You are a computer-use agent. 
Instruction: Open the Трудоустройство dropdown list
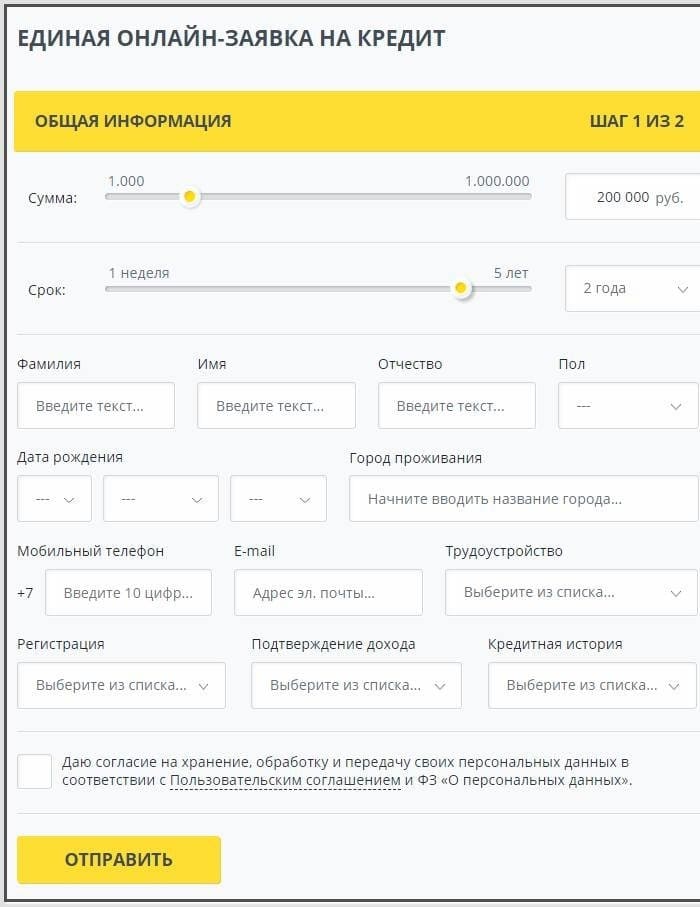pos(570,592)
